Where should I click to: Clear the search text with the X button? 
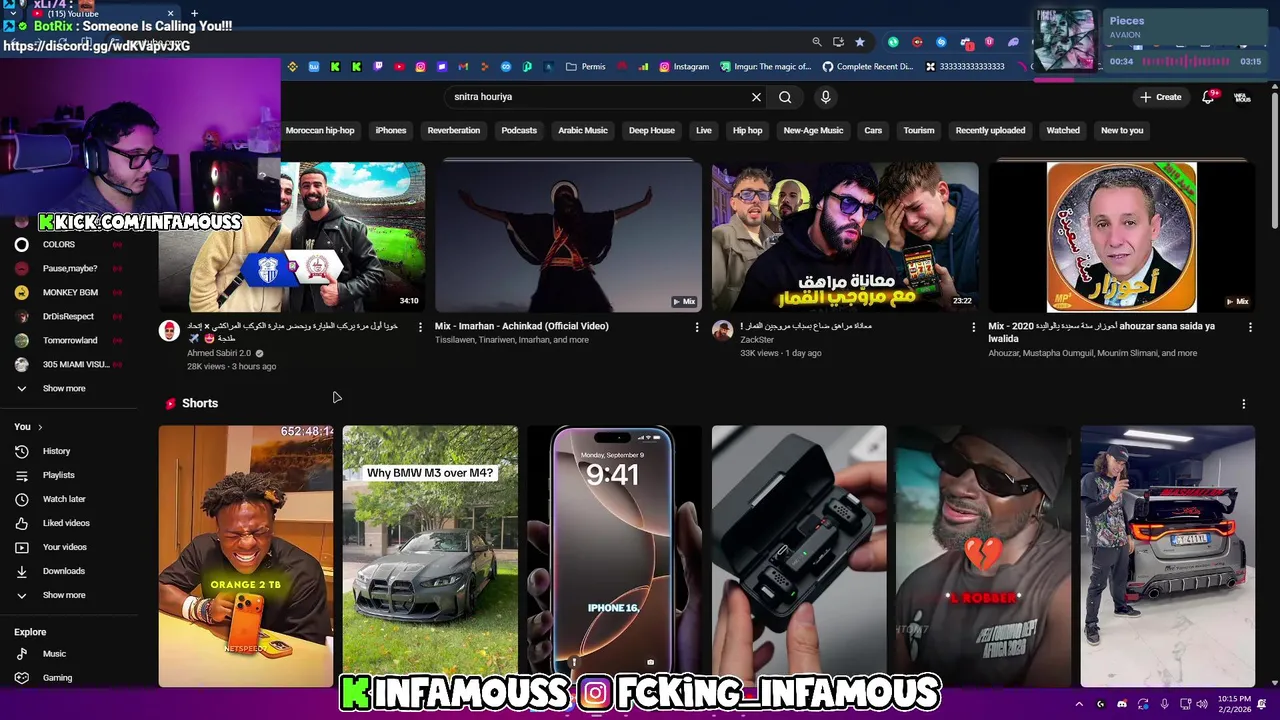756,97
